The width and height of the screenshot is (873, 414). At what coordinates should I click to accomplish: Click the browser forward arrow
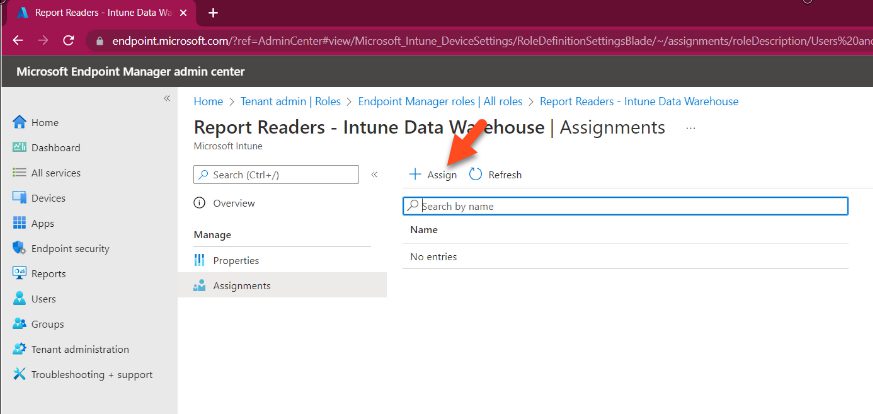click(x=43, y=41)
